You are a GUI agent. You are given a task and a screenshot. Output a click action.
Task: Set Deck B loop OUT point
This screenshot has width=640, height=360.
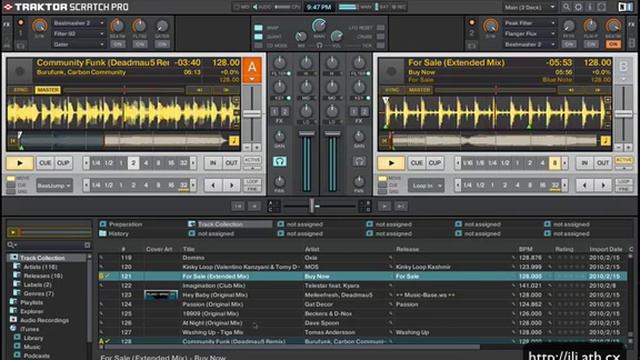coord(603,163)
